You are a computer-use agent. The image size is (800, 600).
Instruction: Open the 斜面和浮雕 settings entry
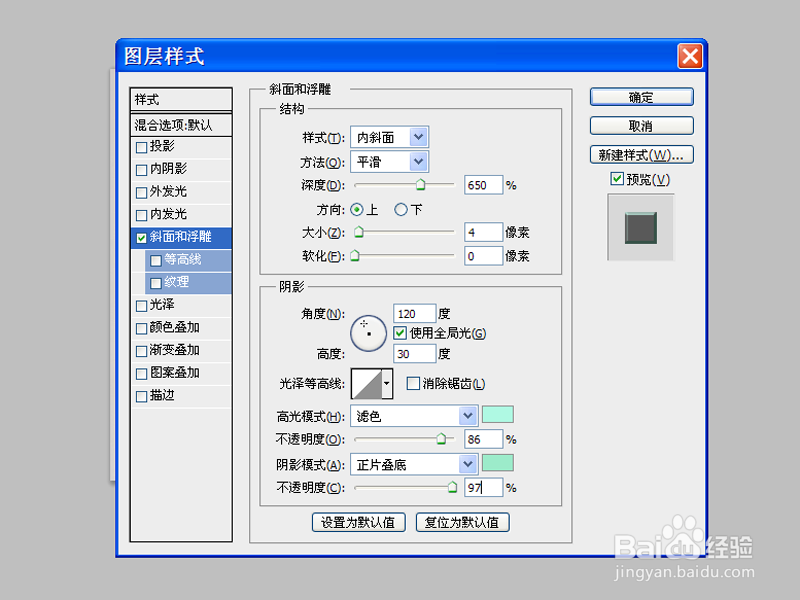pos(181,238)
